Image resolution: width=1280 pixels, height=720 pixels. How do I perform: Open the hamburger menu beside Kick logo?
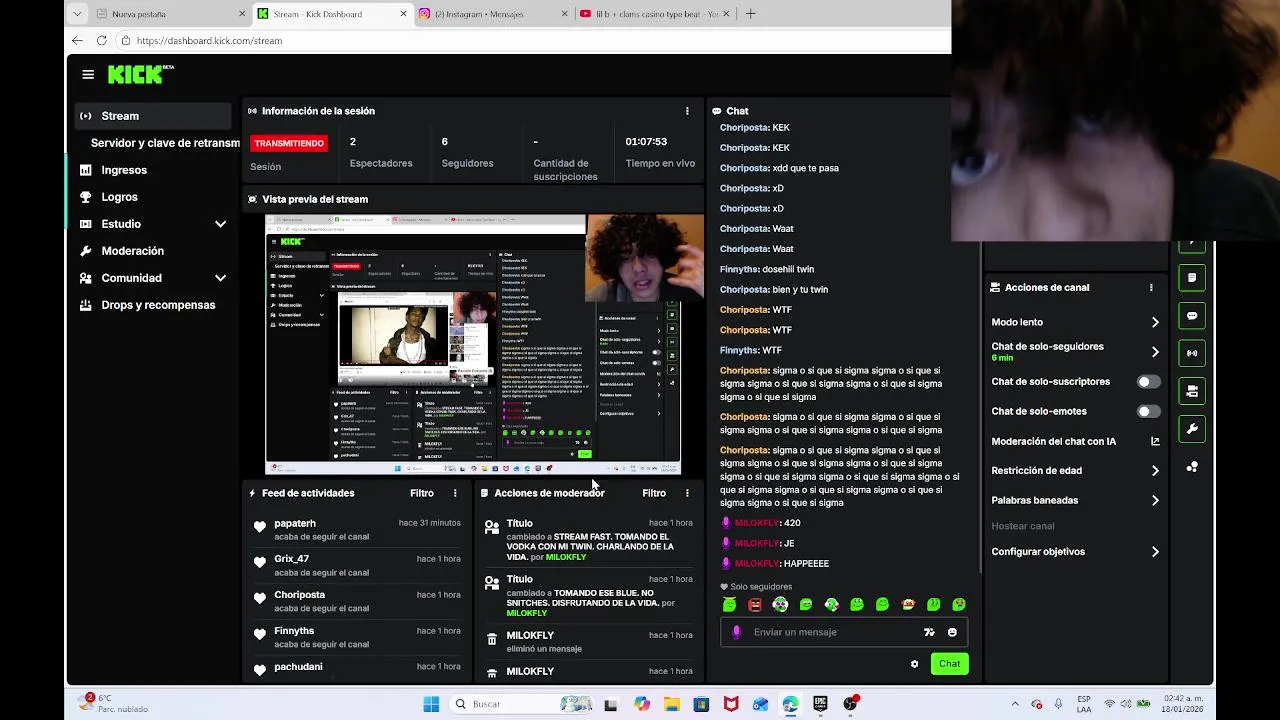click(88, 75)
